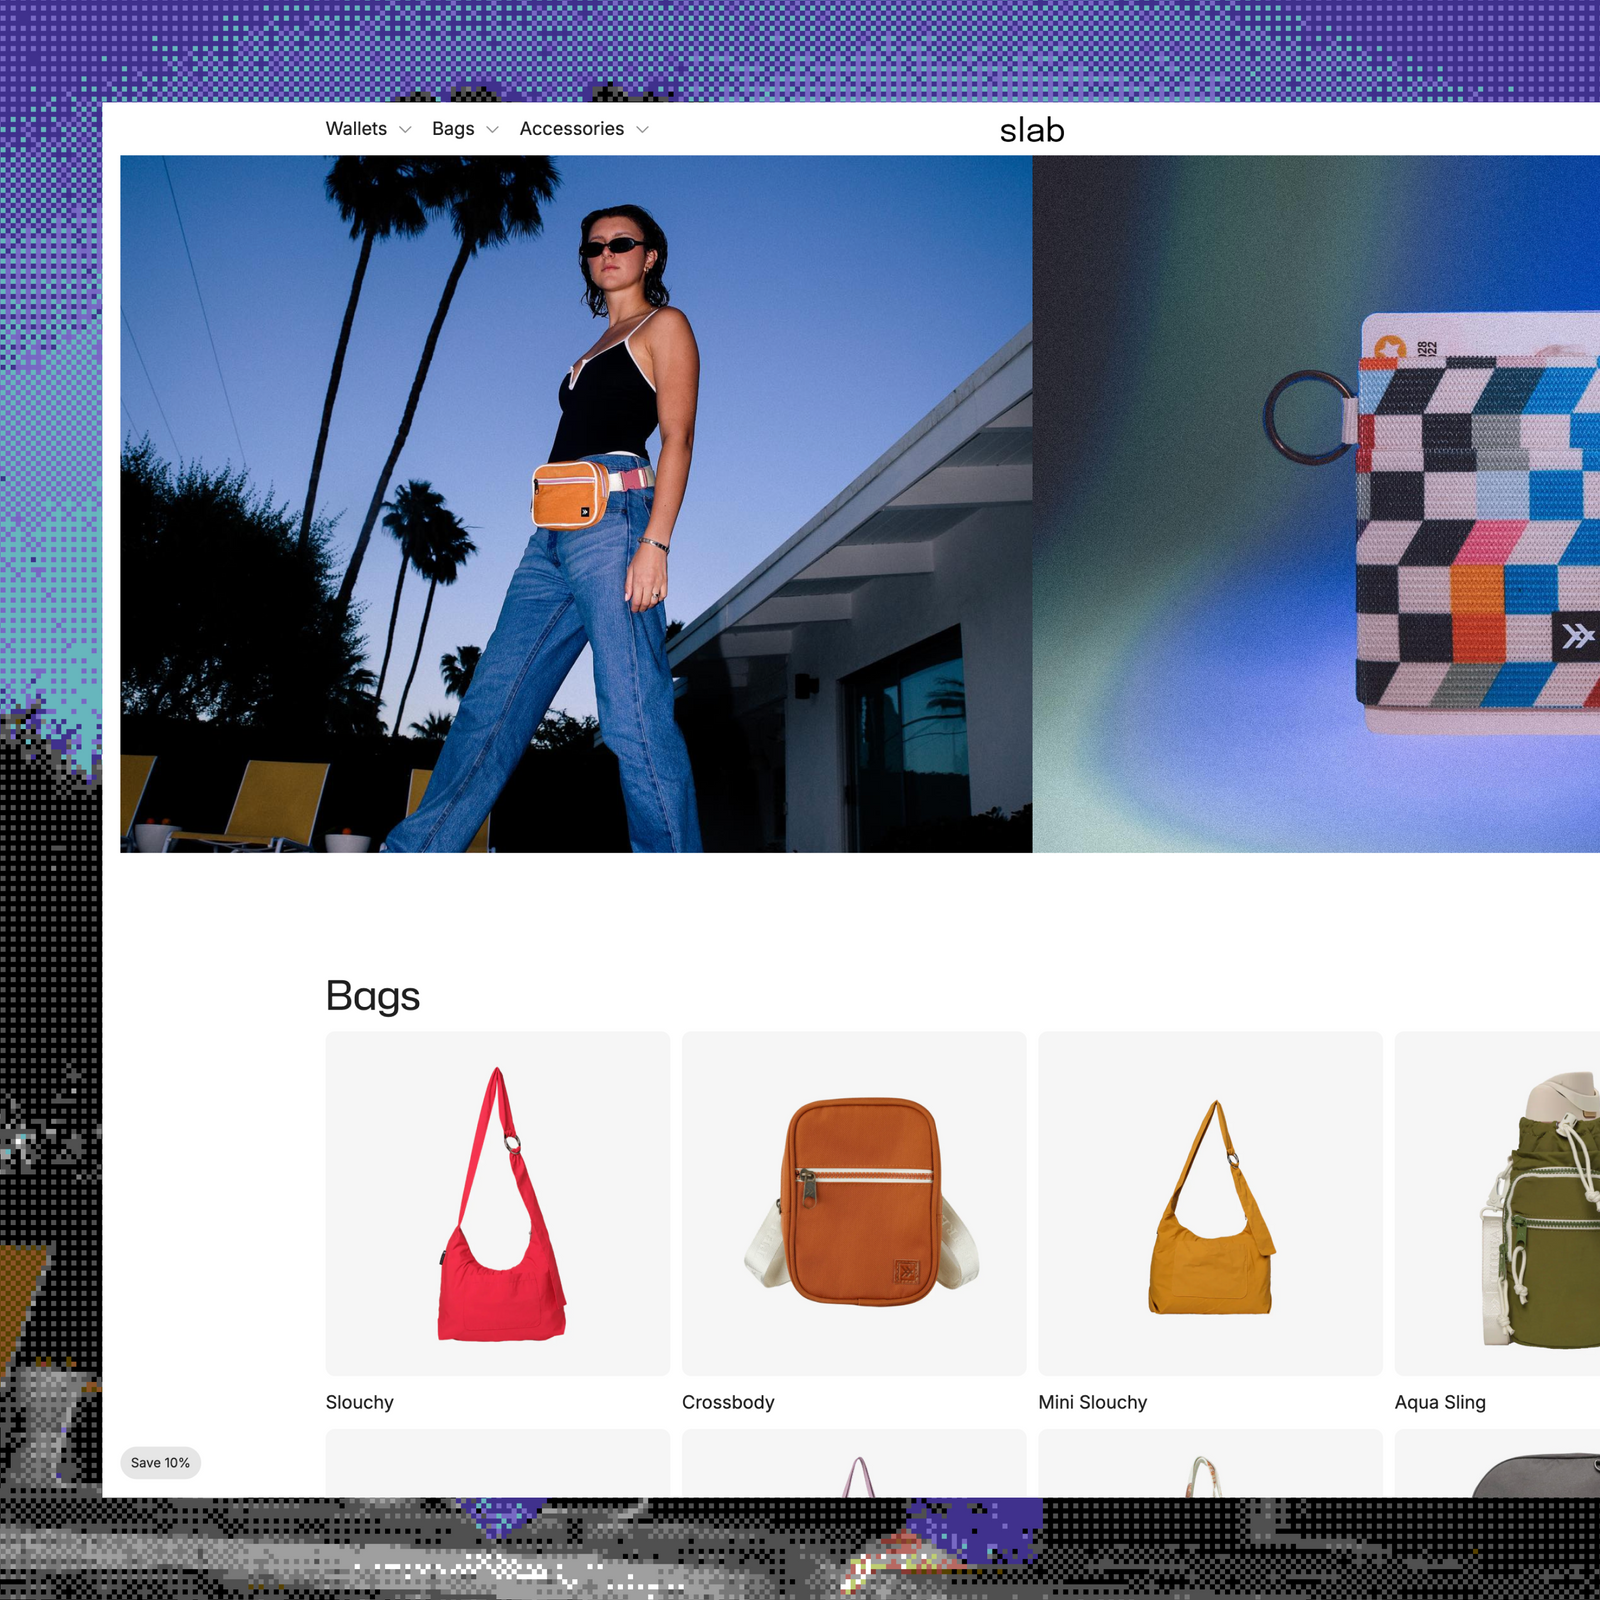
Task: Expand the chevron next to Accessories
Action: tap(642, 130)
